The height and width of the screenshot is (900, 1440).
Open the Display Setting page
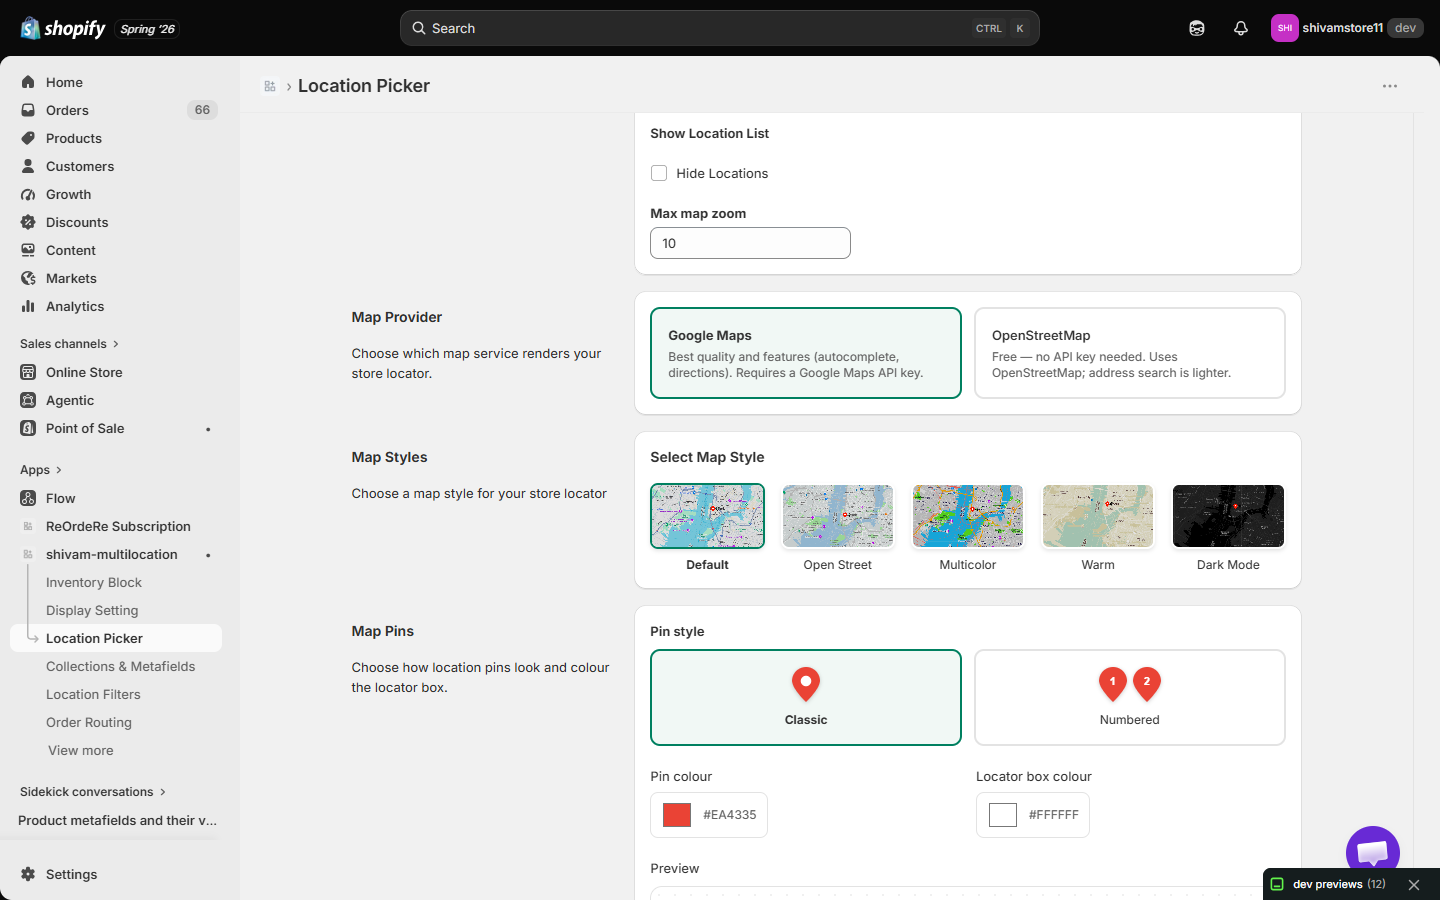pyautogui.click(x=92, y=610)
